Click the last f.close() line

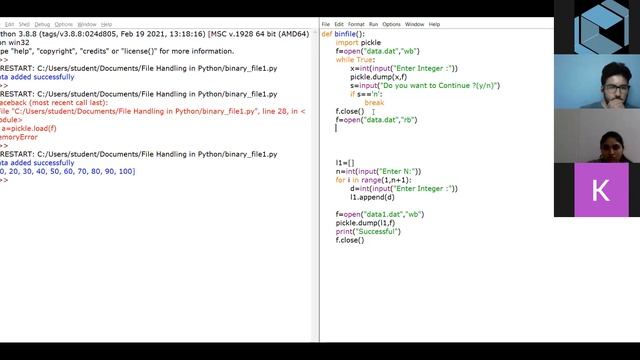click(x=350, y=240)
